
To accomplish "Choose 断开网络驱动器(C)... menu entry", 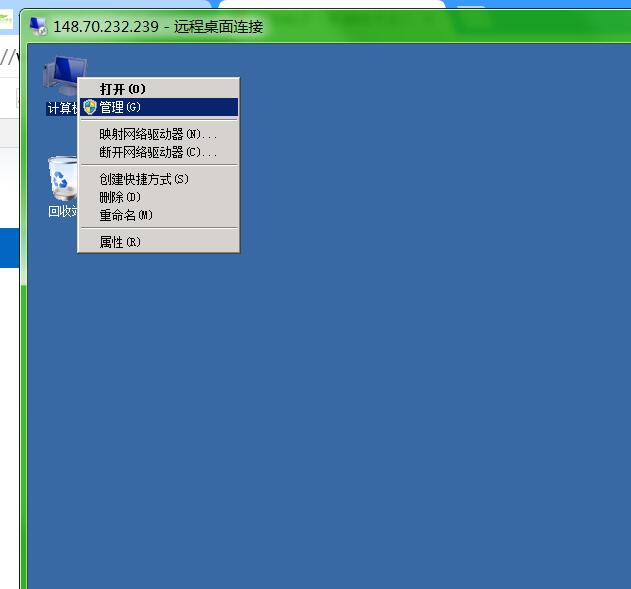I will [x=158, y=152].
